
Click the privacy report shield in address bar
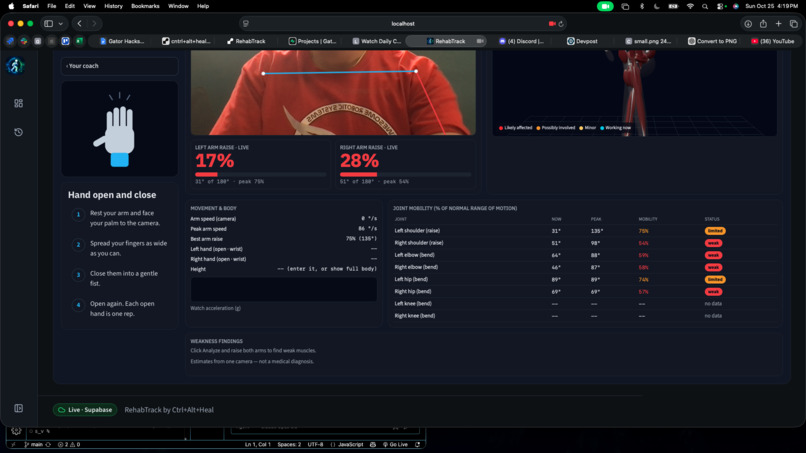246,24
